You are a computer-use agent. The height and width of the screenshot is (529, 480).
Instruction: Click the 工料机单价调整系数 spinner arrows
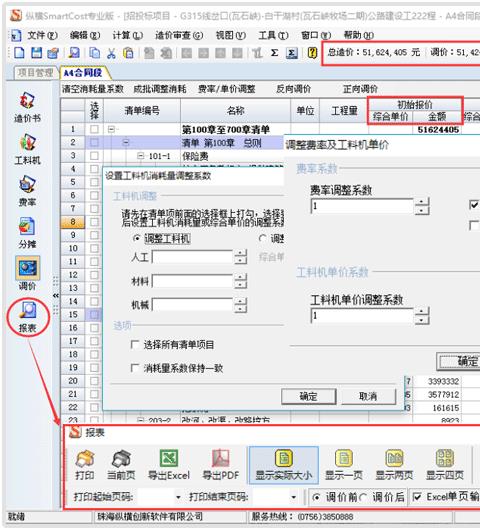(x=421, y=316)
